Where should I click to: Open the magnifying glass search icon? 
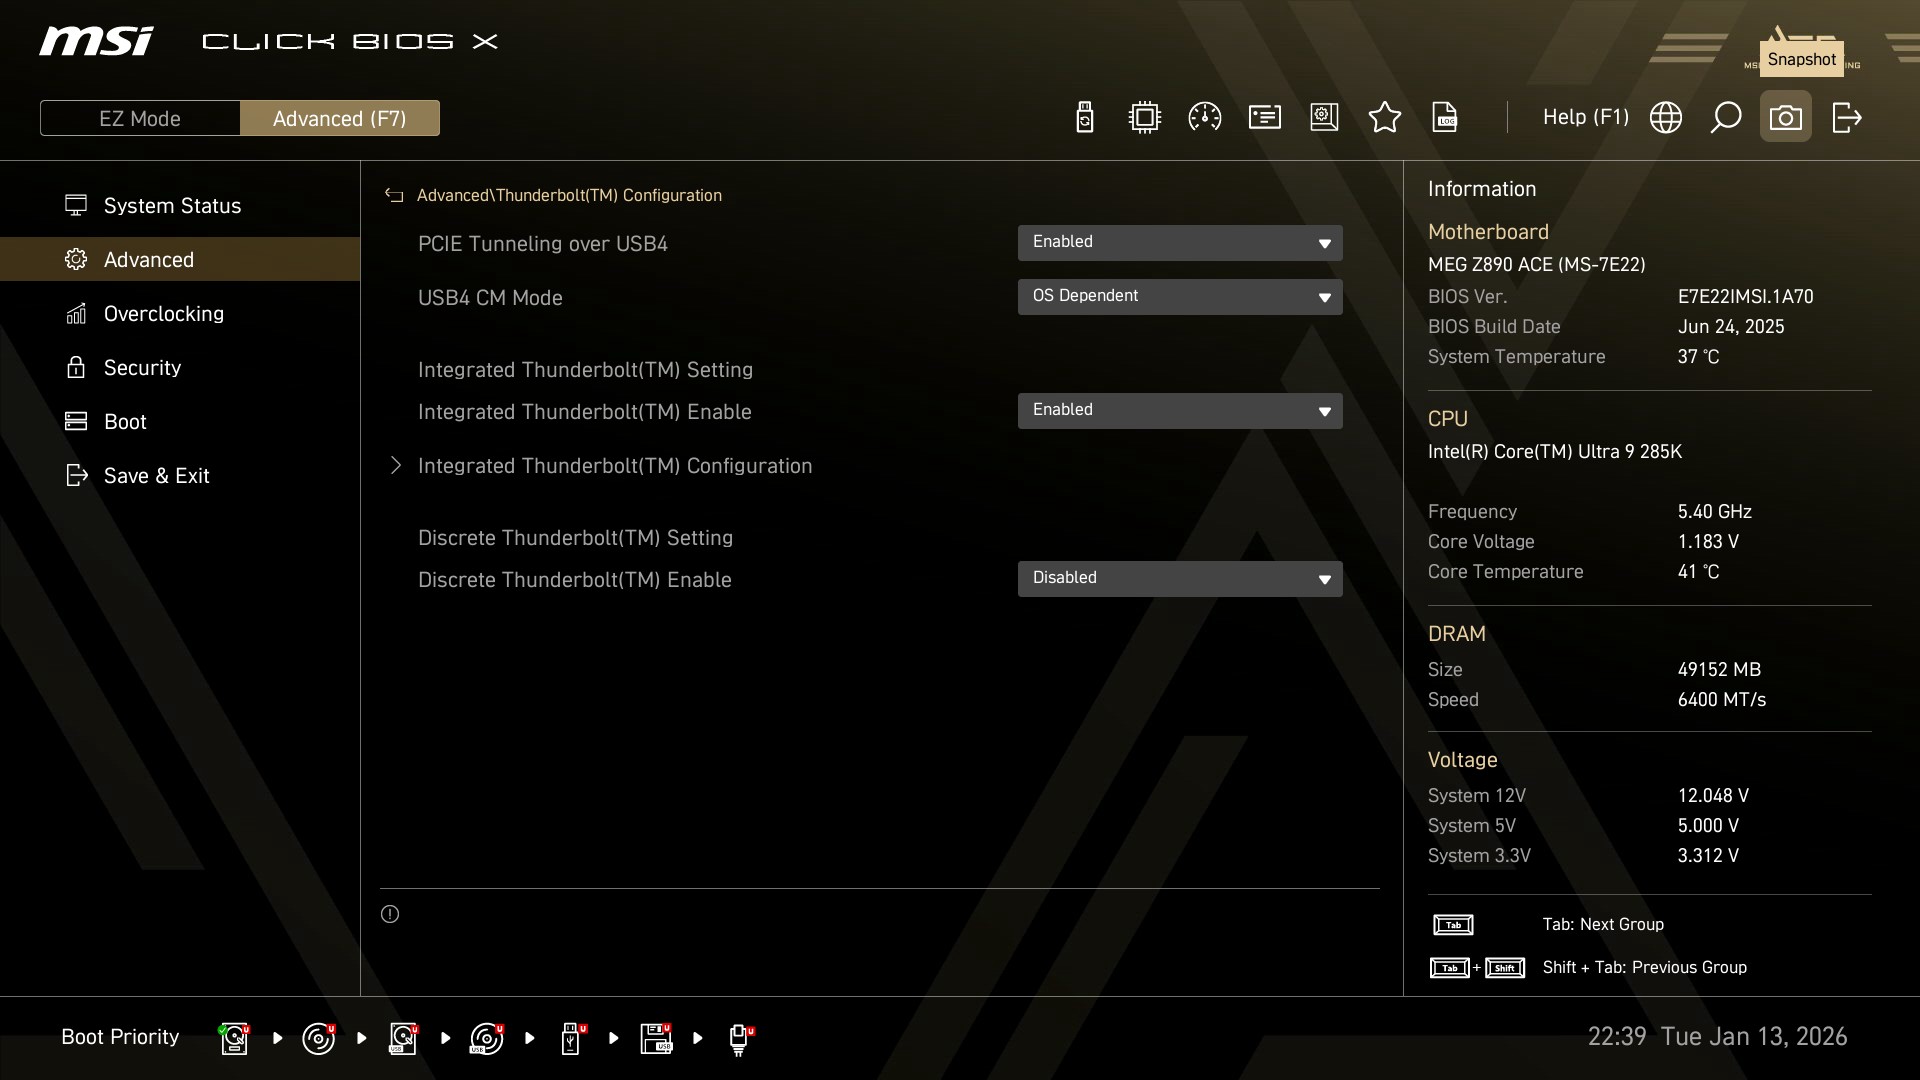click(1725, 118)
